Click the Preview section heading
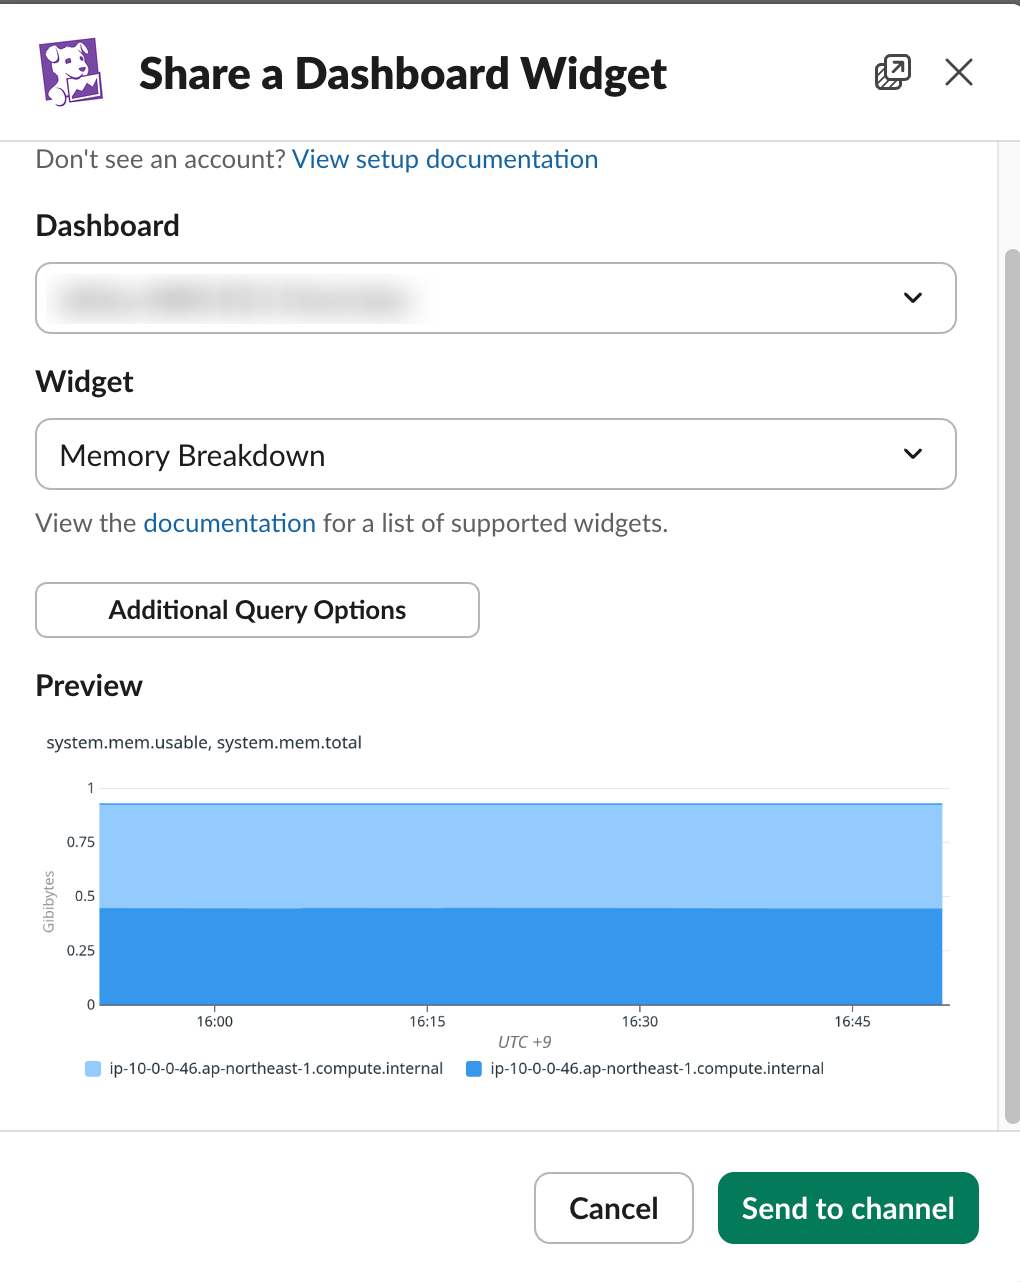The height and width of the screenshot is (1282, 1020). click(88, 685)
